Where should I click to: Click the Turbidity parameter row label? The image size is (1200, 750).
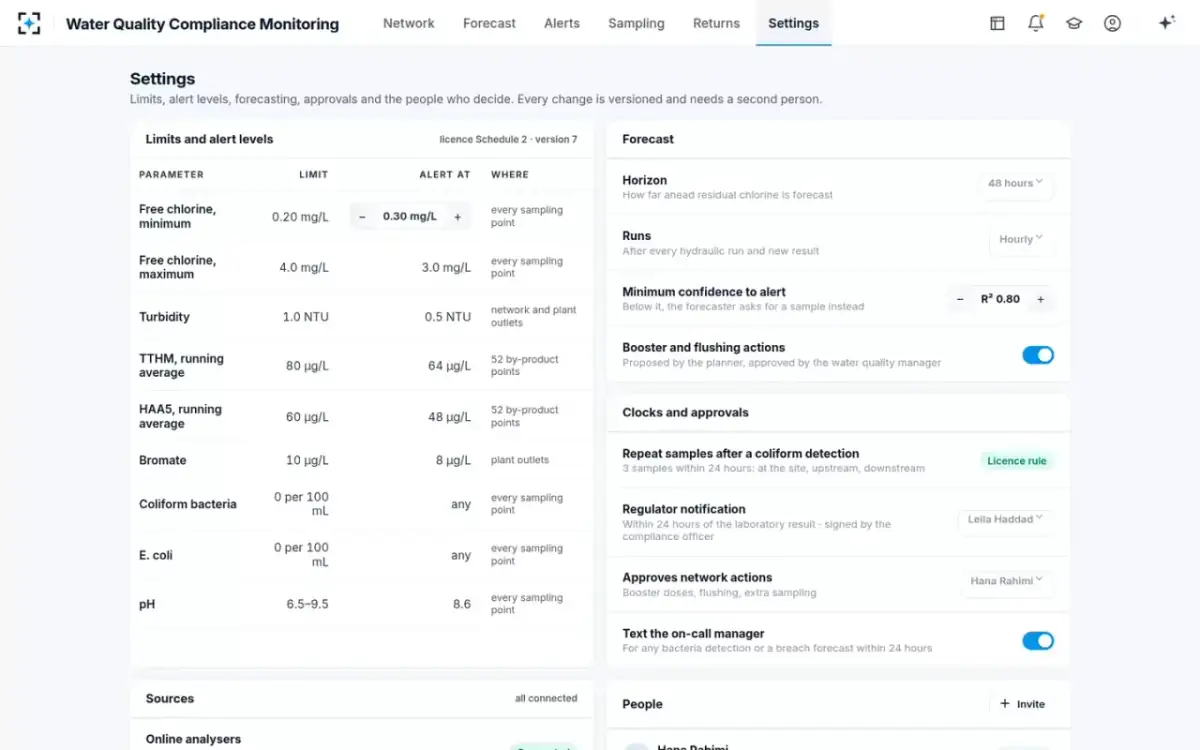164,317
